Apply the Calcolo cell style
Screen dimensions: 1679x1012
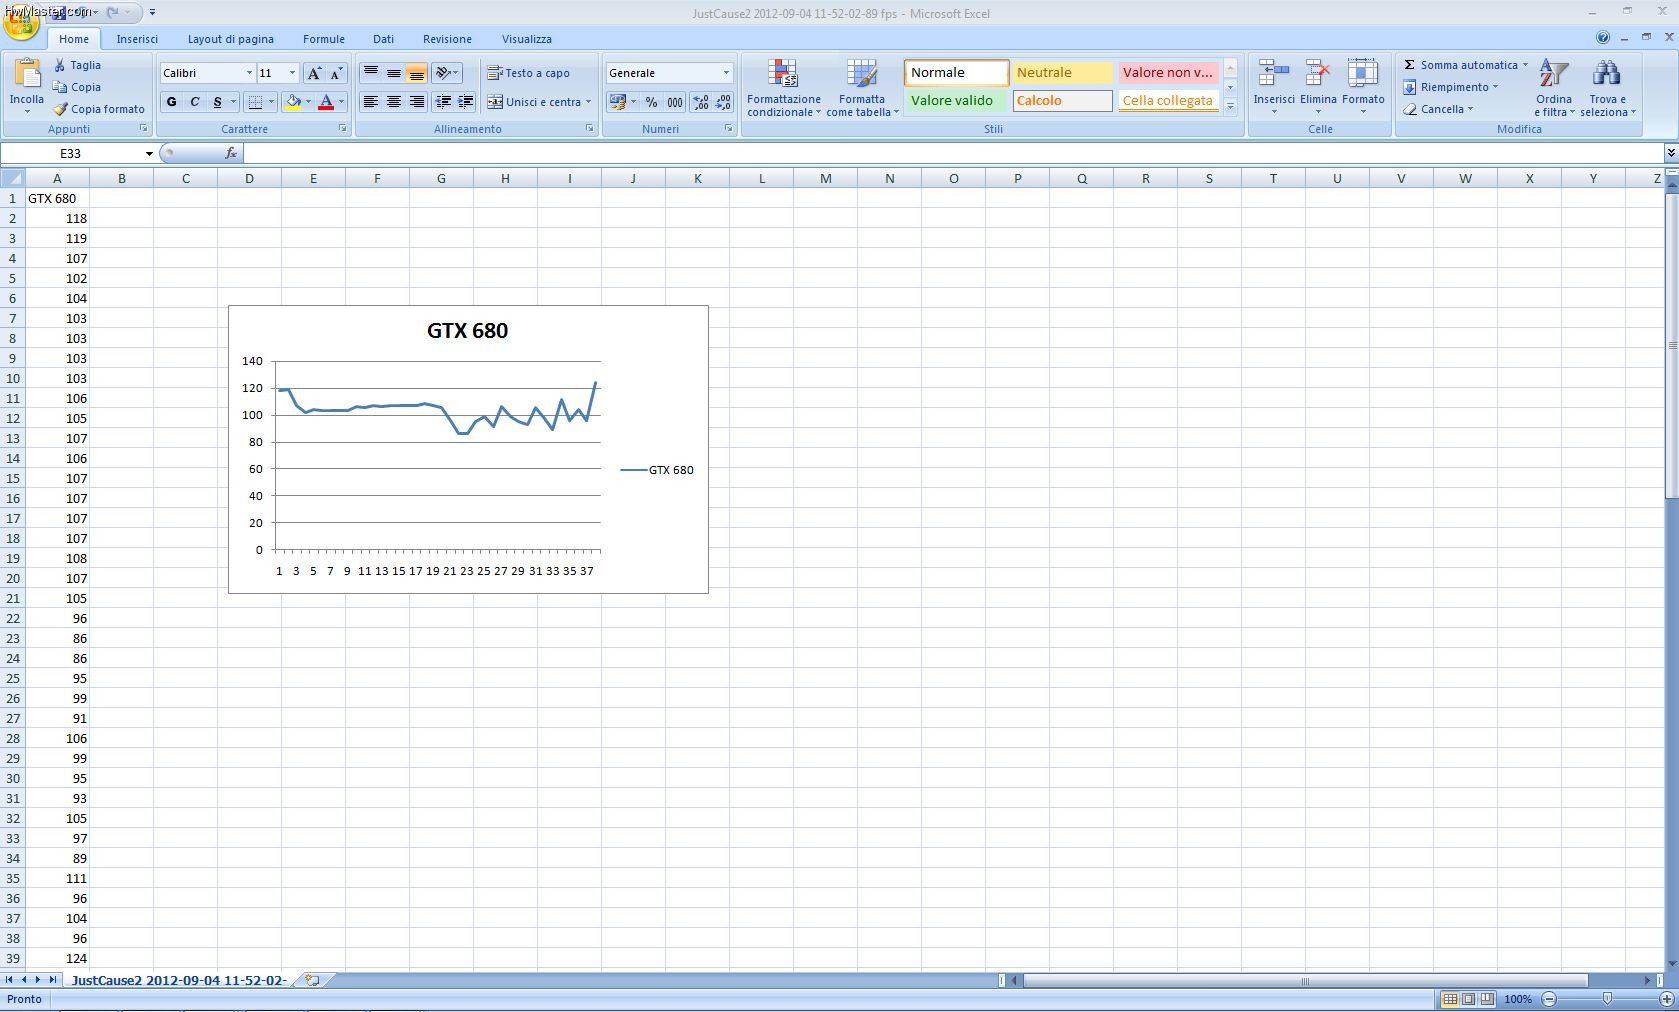[1063, 101]
